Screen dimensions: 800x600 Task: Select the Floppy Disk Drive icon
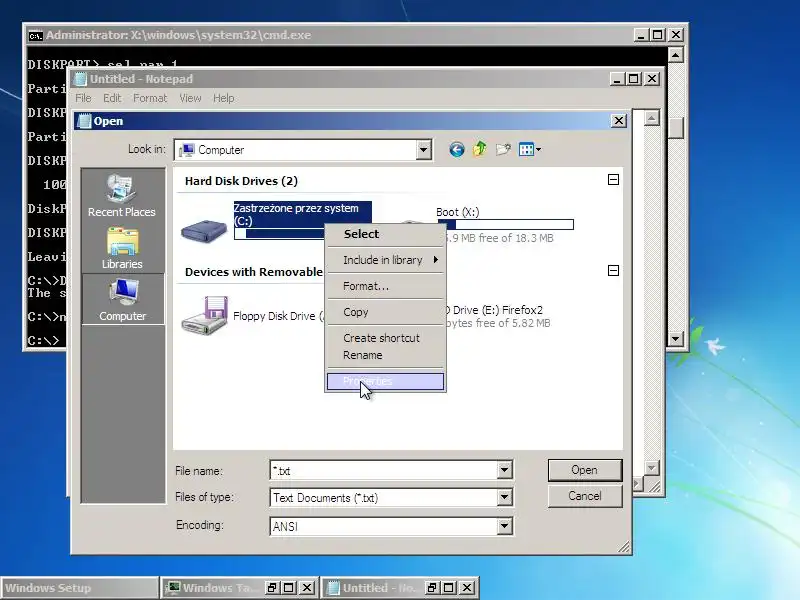tap(205, 316)
